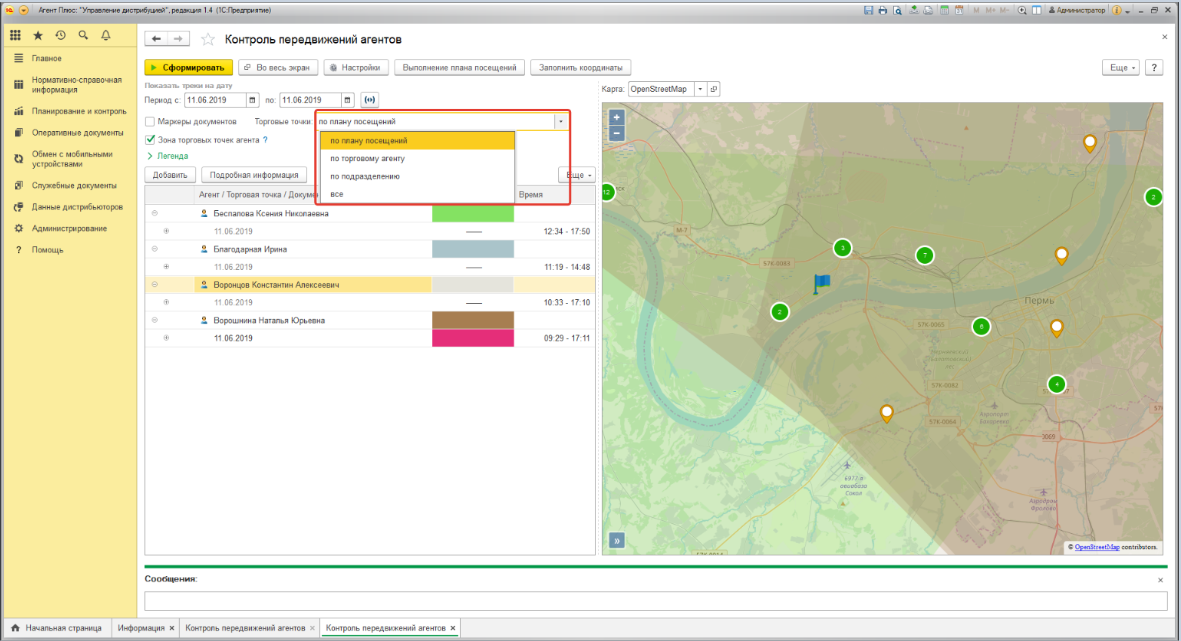
Task: Open the Еще menu at top right
Action: (x=1121, y=68)
